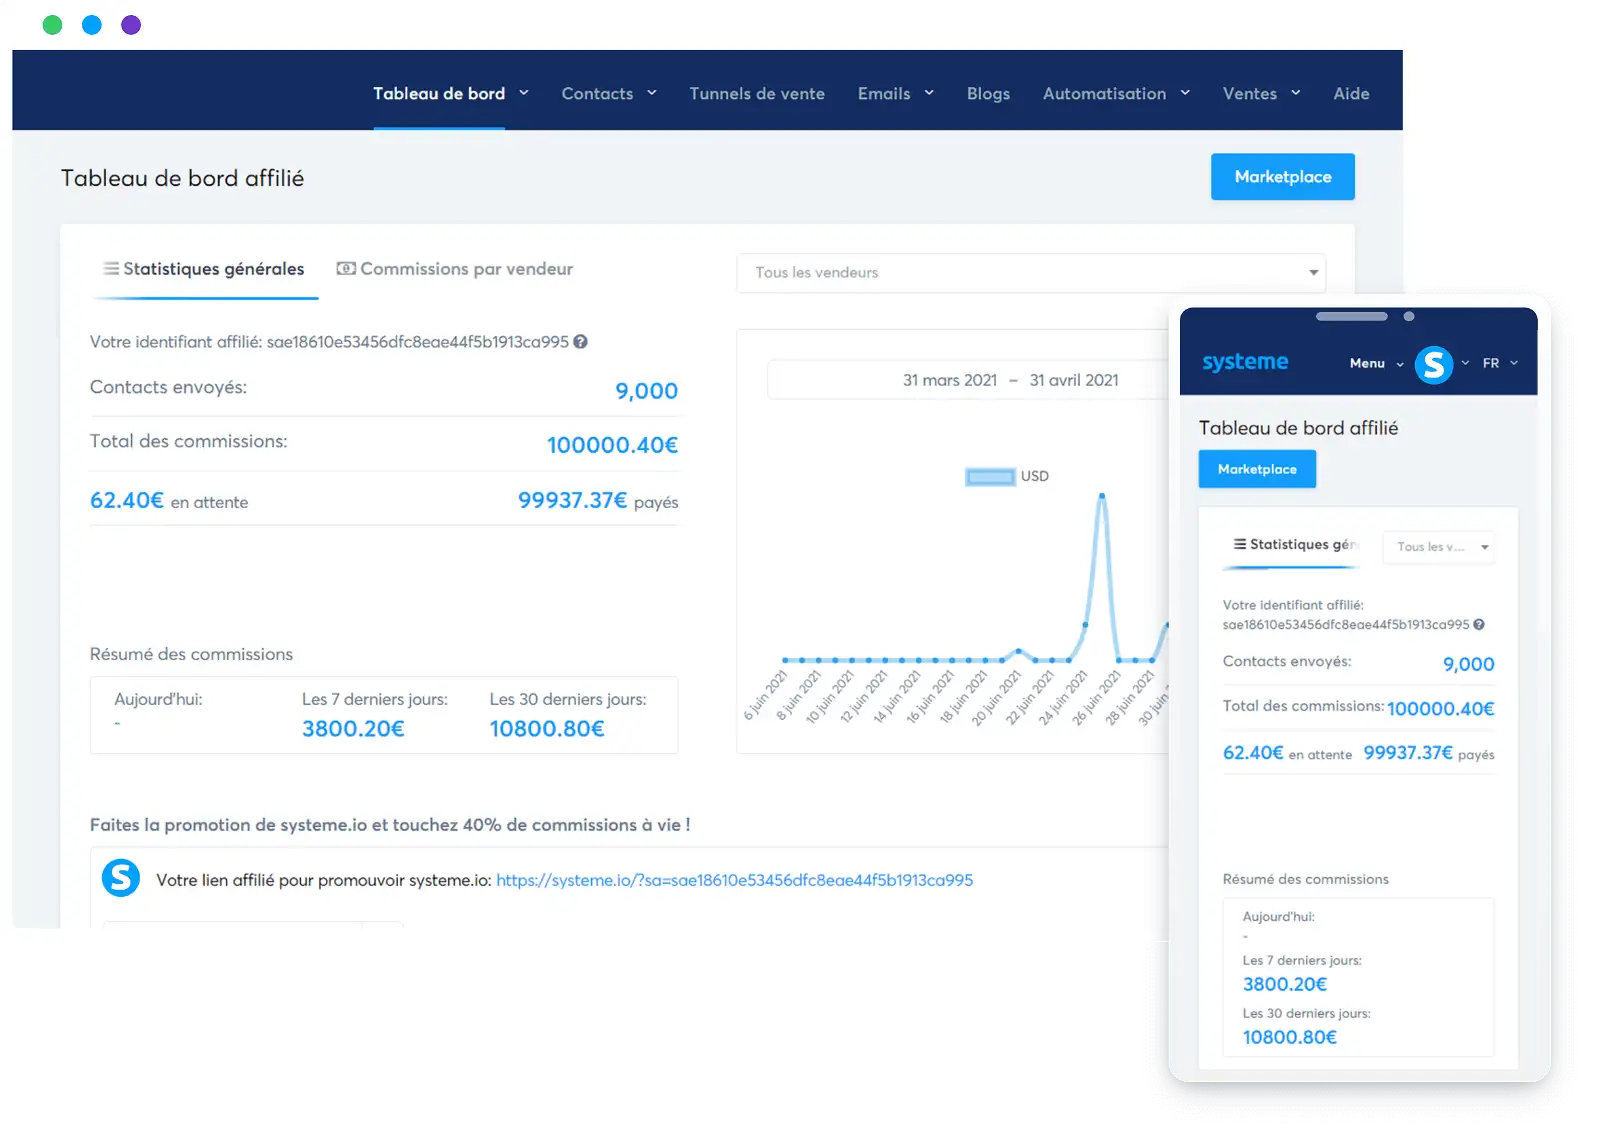This screenshot has width=1600, height=1144.
Task: Click the help icon beside affiliate ID
Action: [x=580, y=342]
